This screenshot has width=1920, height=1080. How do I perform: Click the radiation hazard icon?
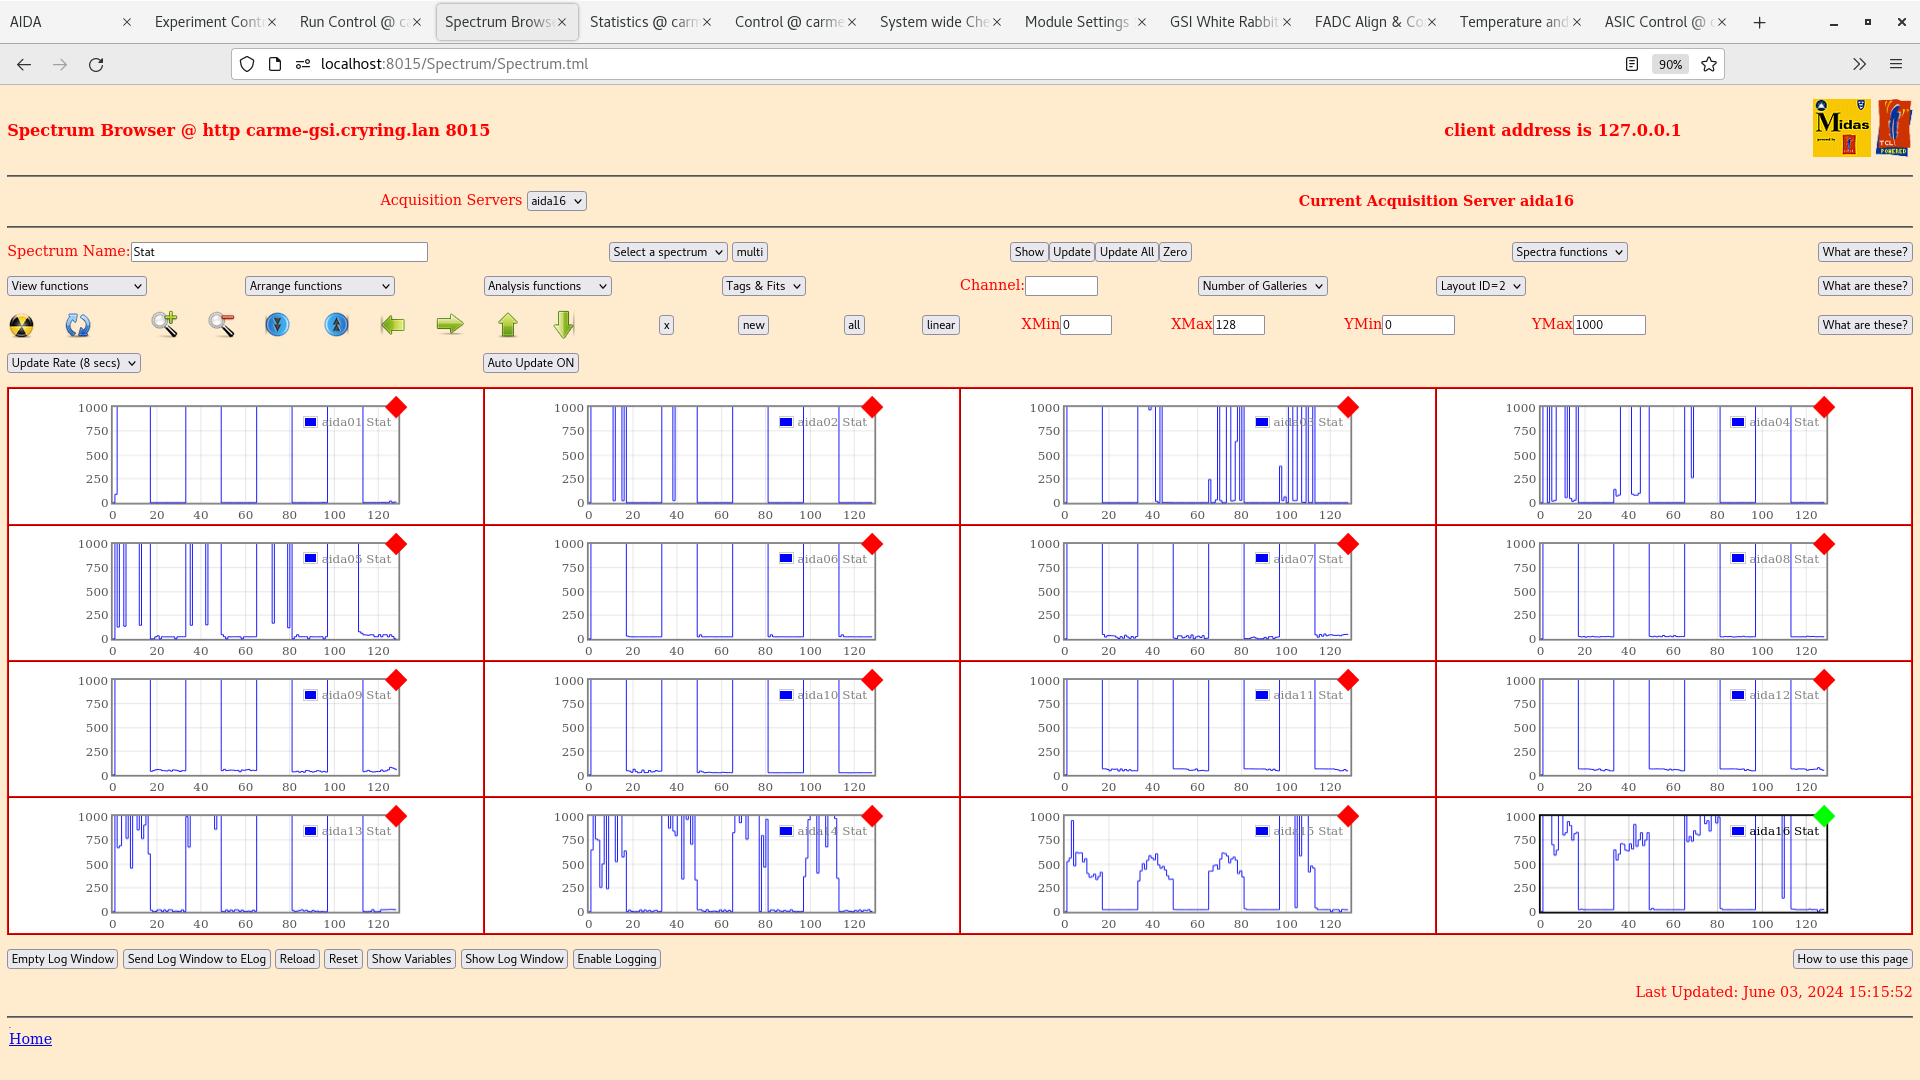click(x=21, y=325)
